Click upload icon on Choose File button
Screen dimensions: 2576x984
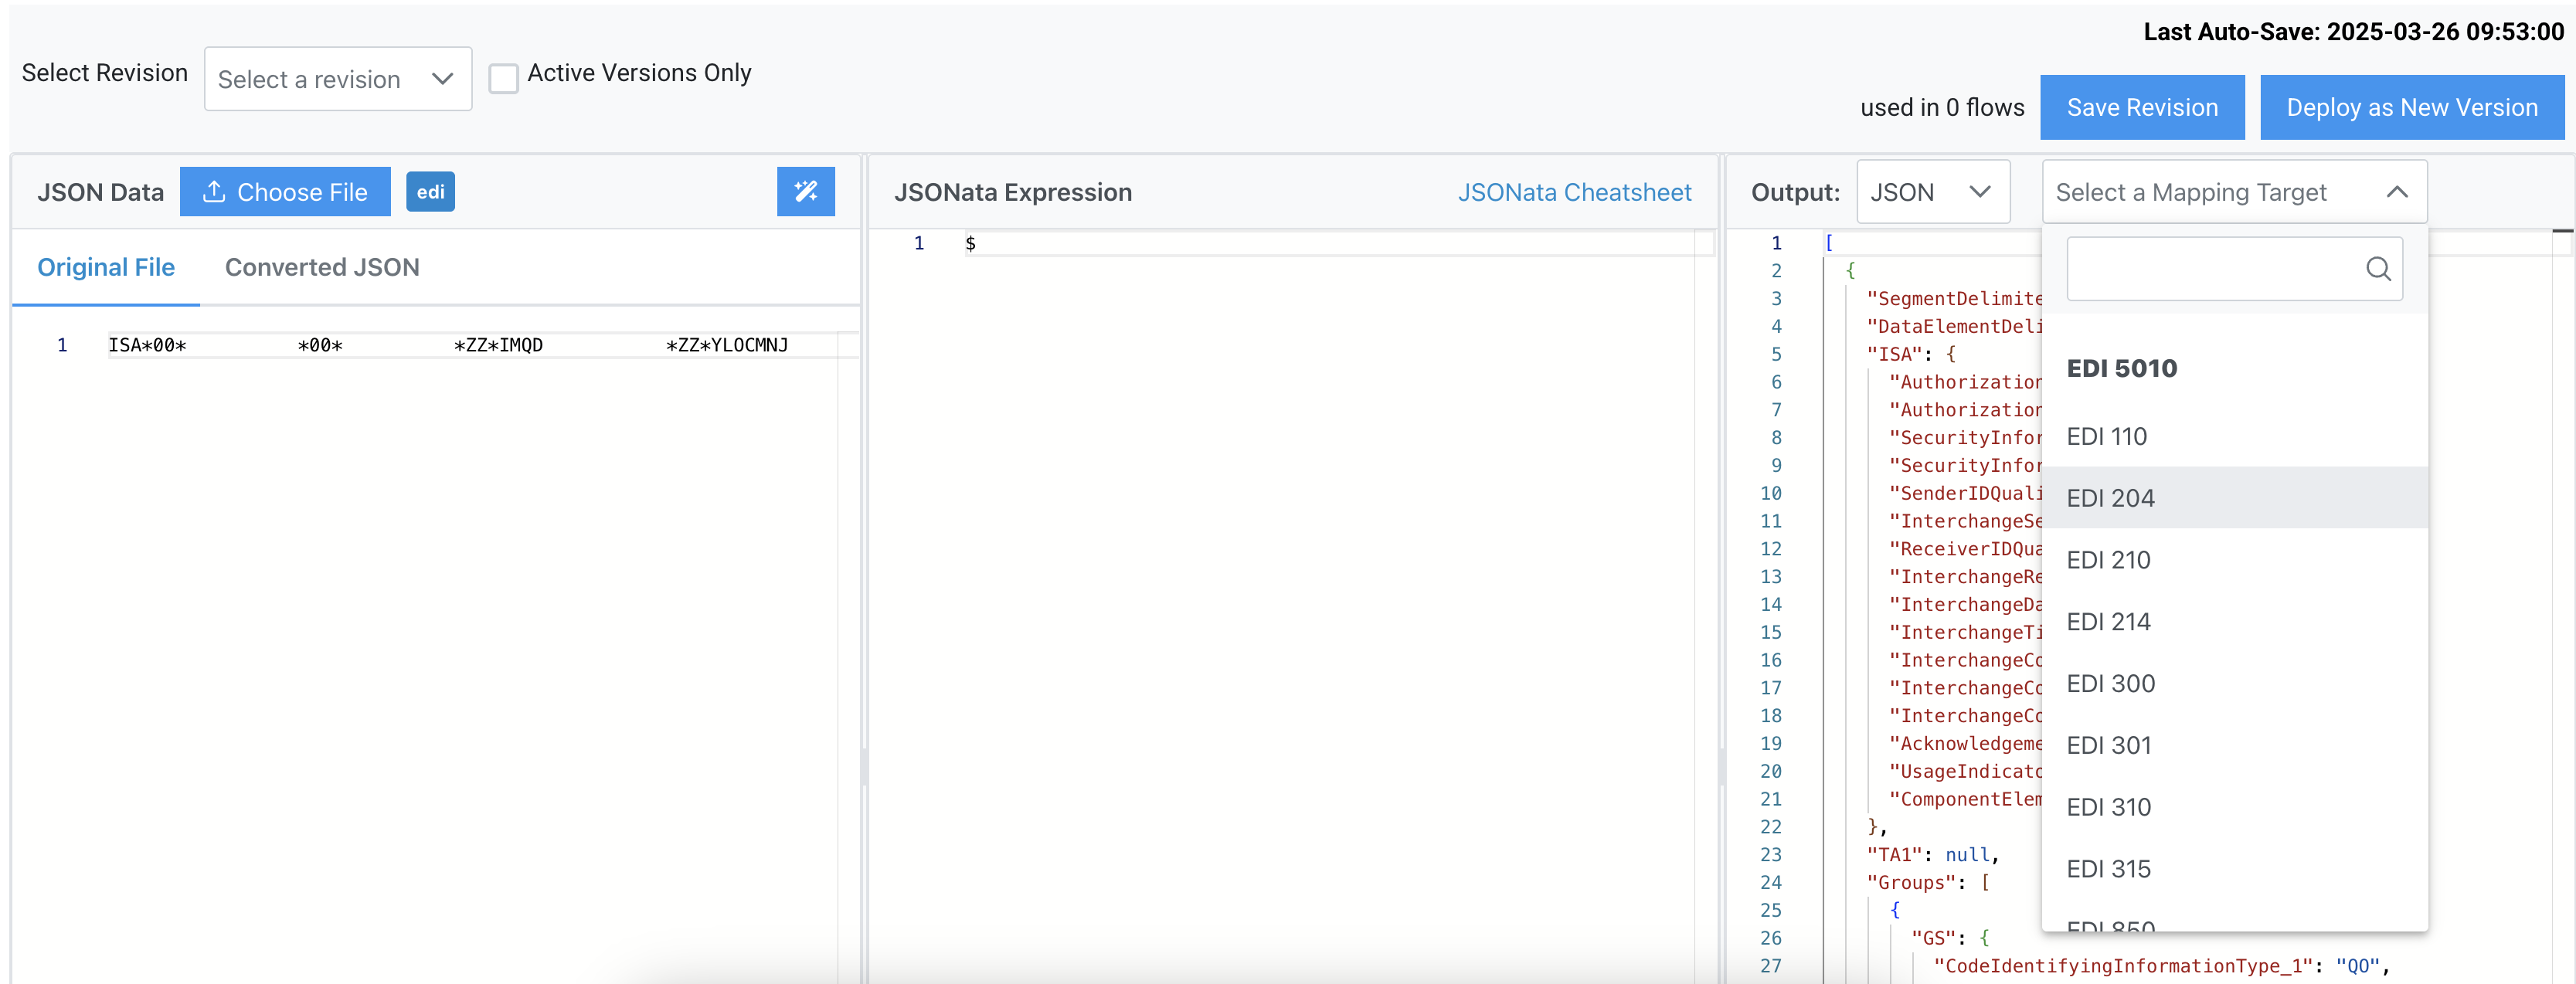point(214,191)
